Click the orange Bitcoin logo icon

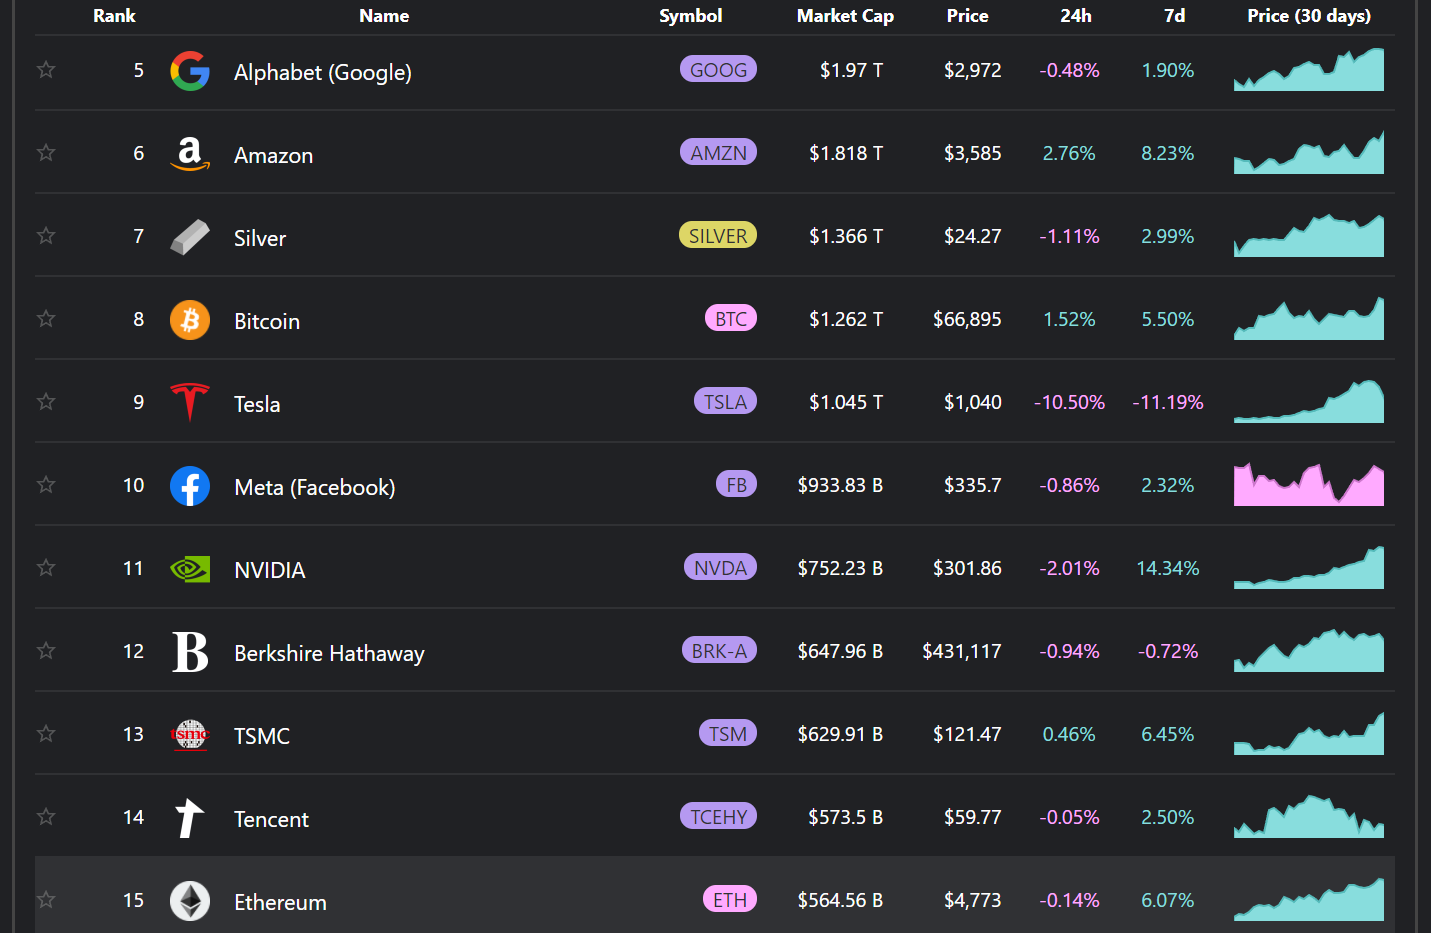pyautogui.click(x=189, y=320)
